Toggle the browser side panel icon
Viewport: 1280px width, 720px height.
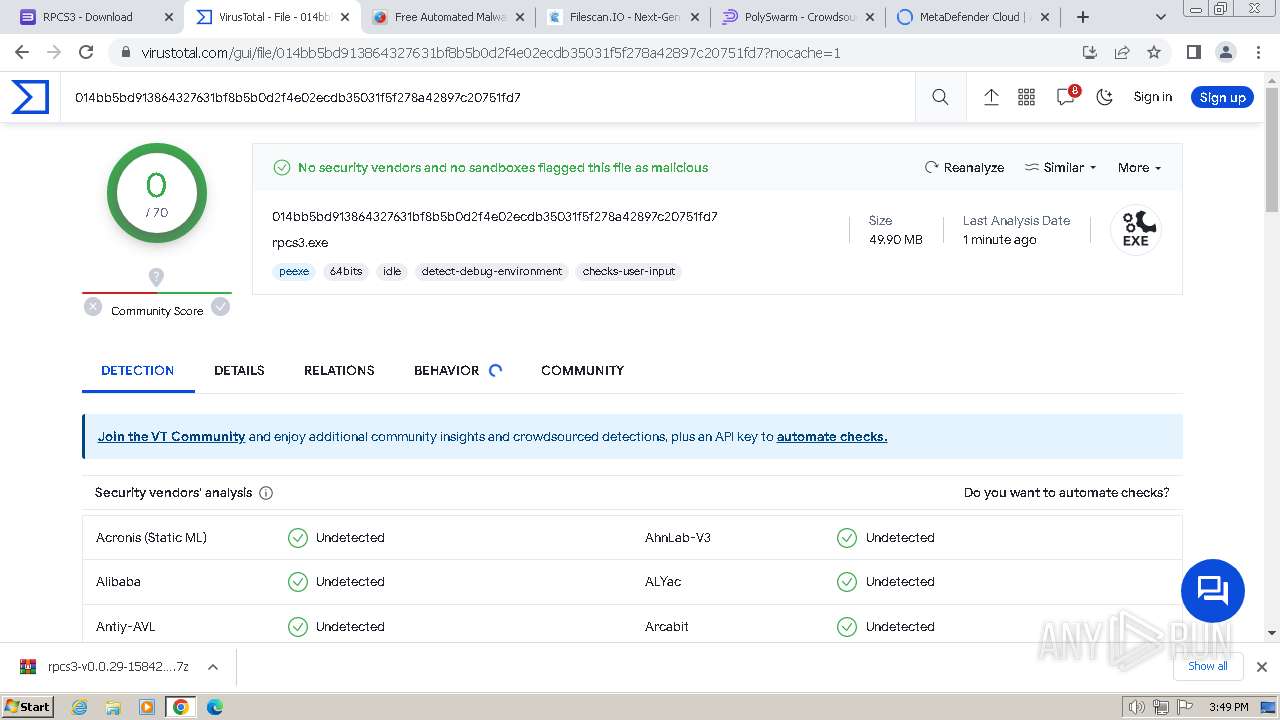(x=1193, y=52)
